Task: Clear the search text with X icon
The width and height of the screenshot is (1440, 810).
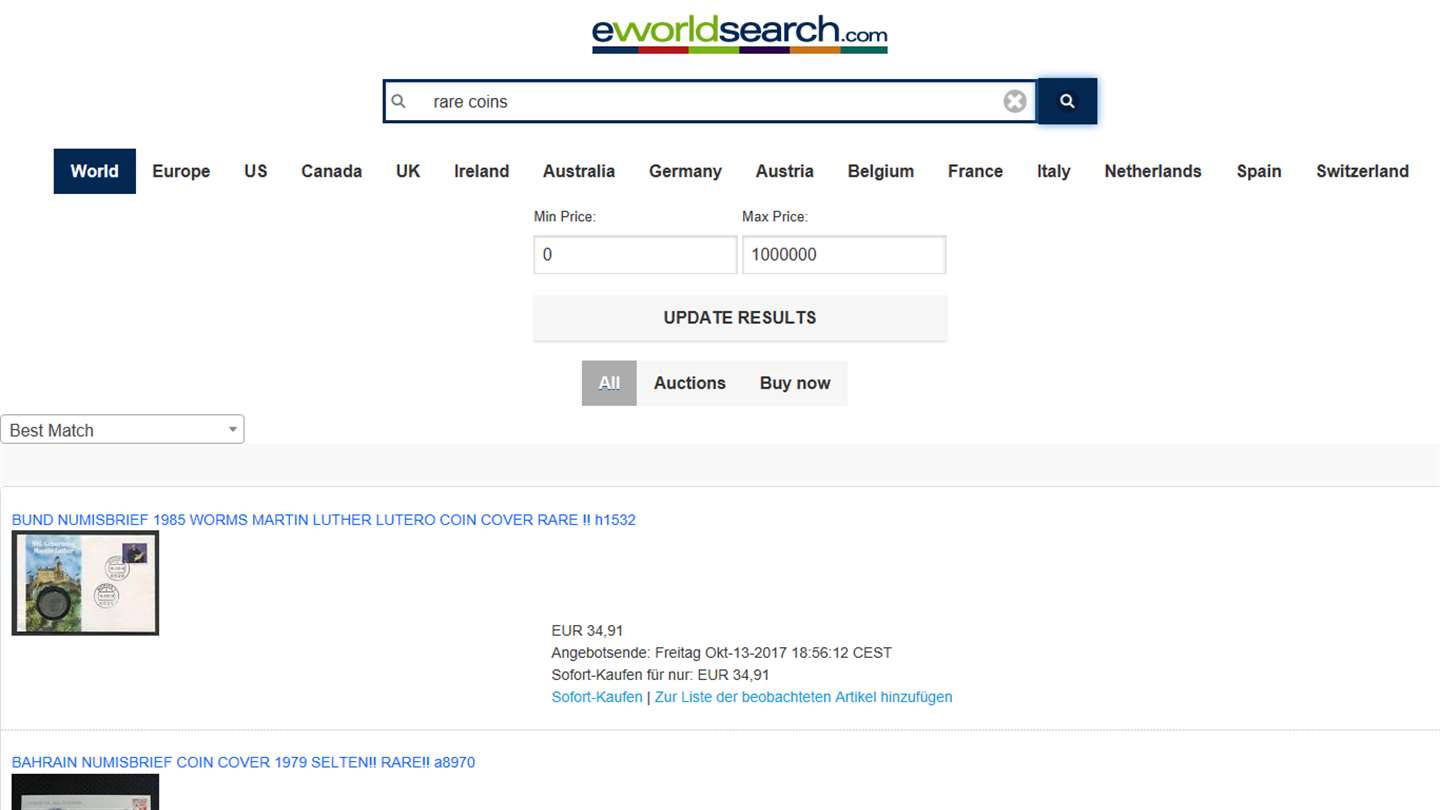Action: tap(1015, 101)
